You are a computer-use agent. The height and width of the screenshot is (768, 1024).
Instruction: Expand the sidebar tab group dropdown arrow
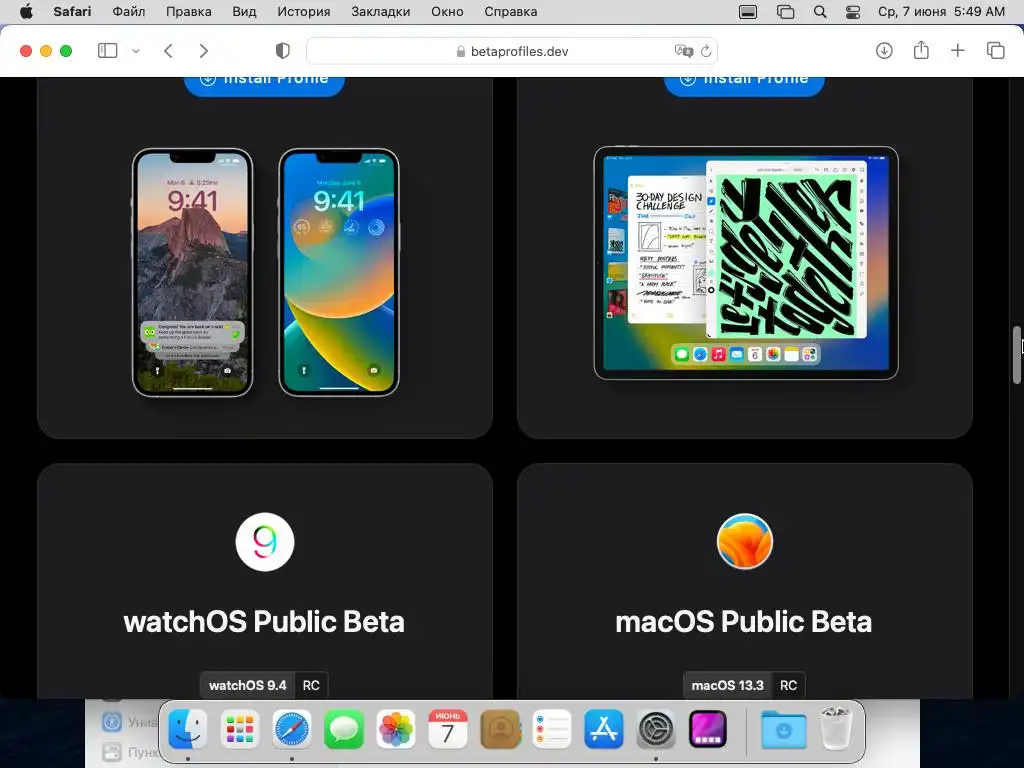(x=136, y=51)
